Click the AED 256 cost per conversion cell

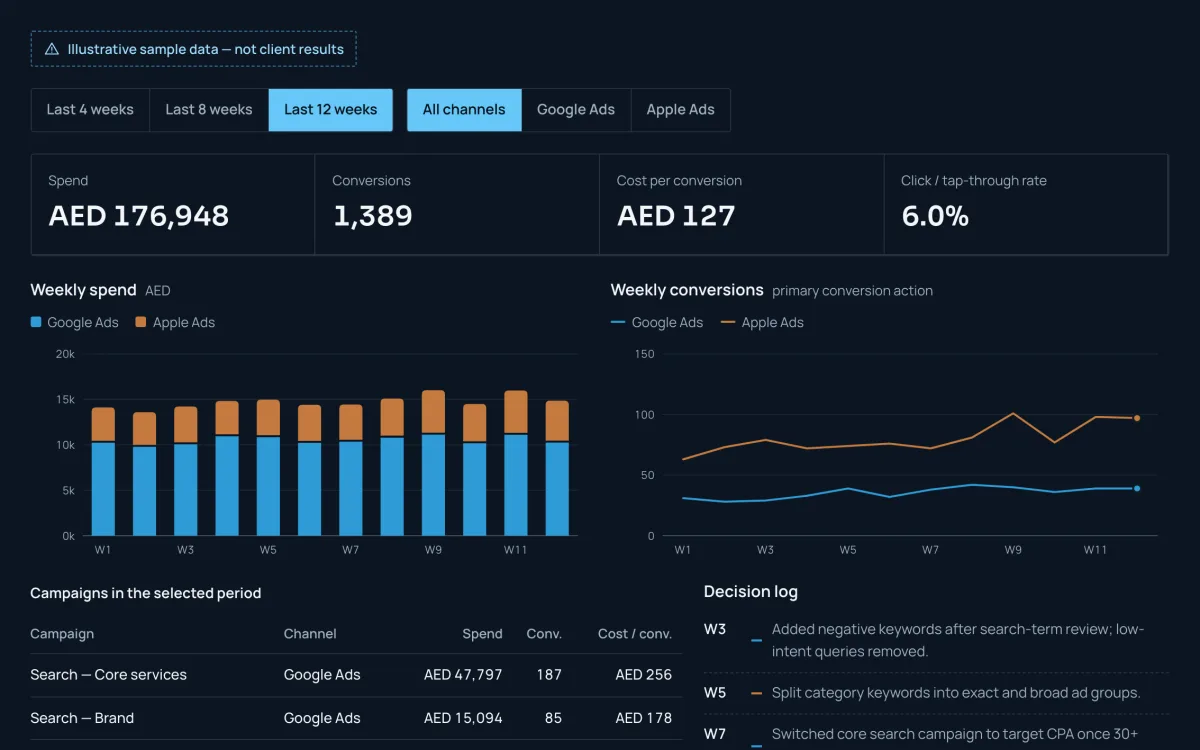(x=643, y=675)
